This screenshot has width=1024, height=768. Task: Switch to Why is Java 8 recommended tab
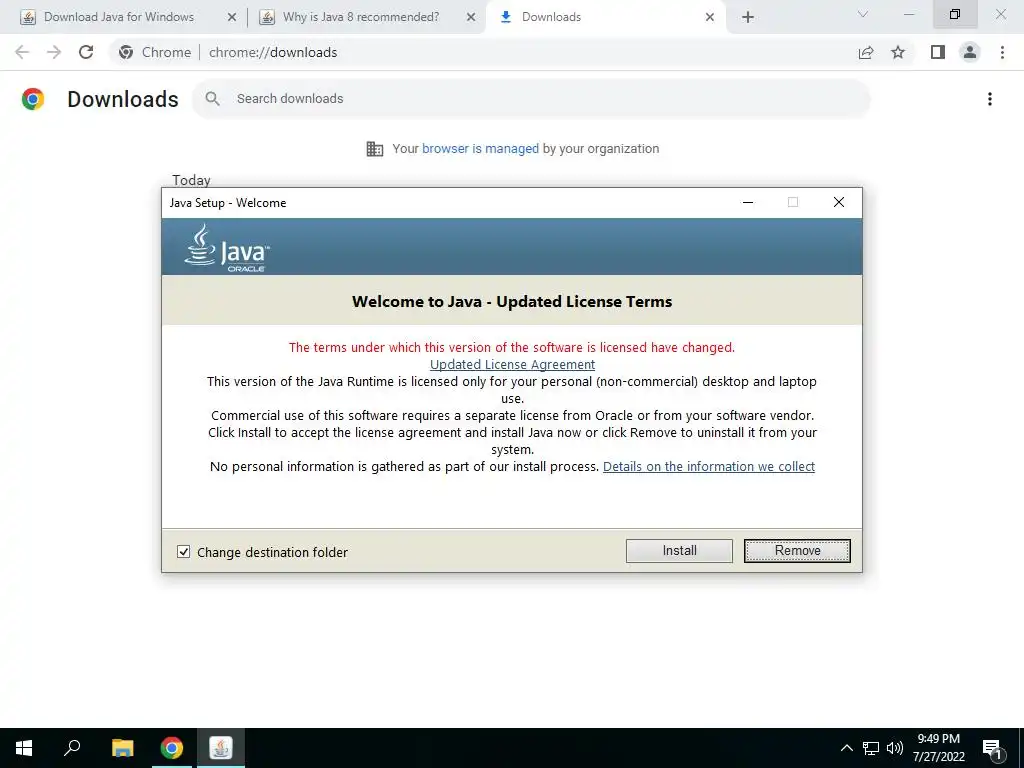360,17
